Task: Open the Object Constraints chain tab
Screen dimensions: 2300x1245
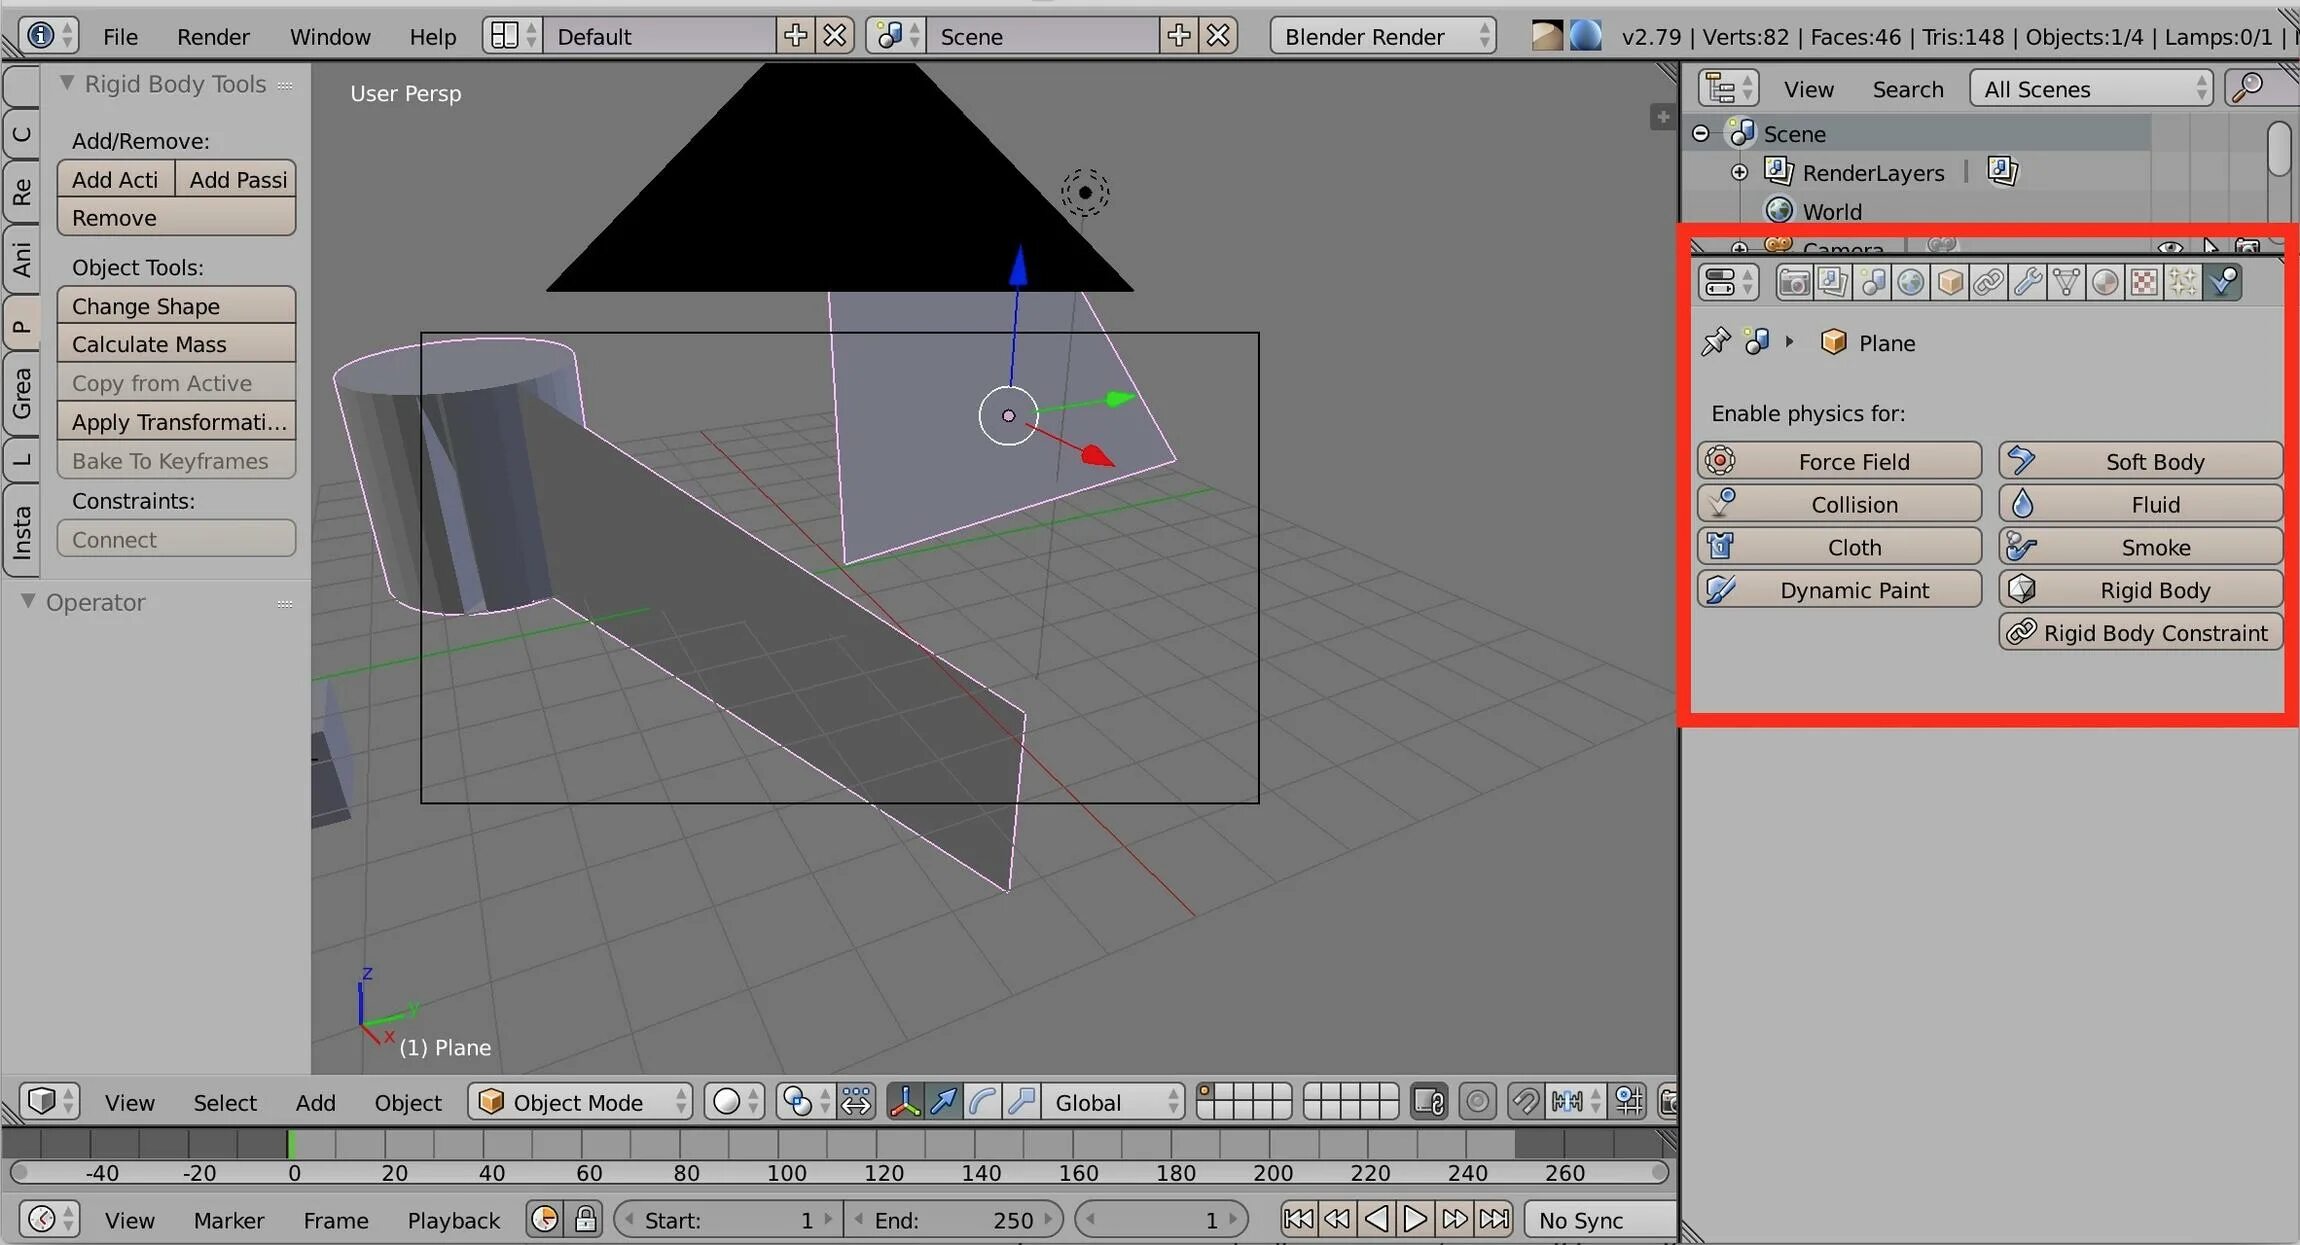Action: coord(1988,283)
